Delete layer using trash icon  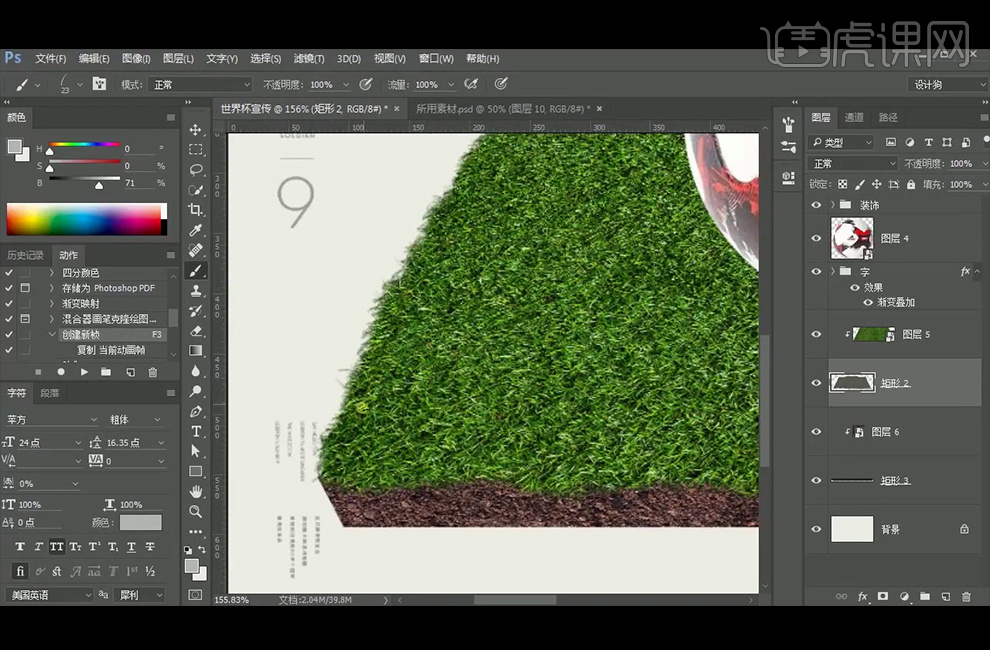[x=966, y=597]
